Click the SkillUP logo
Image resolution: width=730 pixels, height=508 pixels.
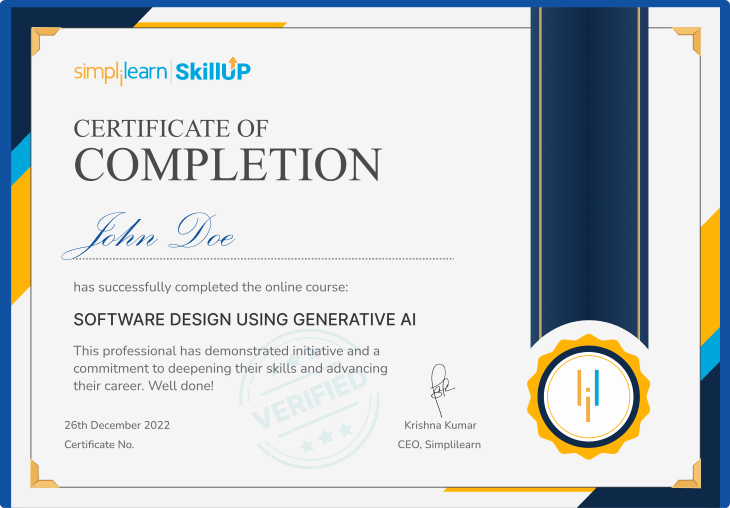pos(213,70)
